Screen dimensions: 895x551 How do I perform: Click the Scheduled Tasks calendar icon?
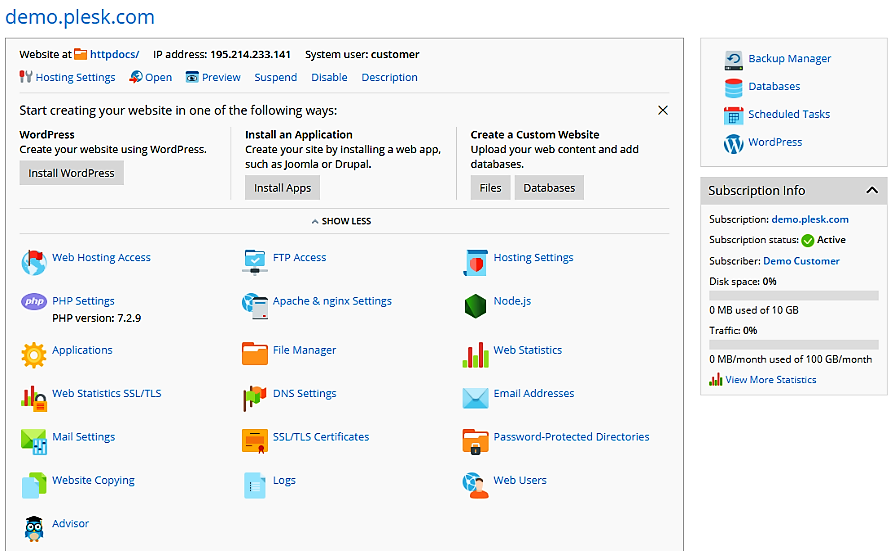pos(733,116)
